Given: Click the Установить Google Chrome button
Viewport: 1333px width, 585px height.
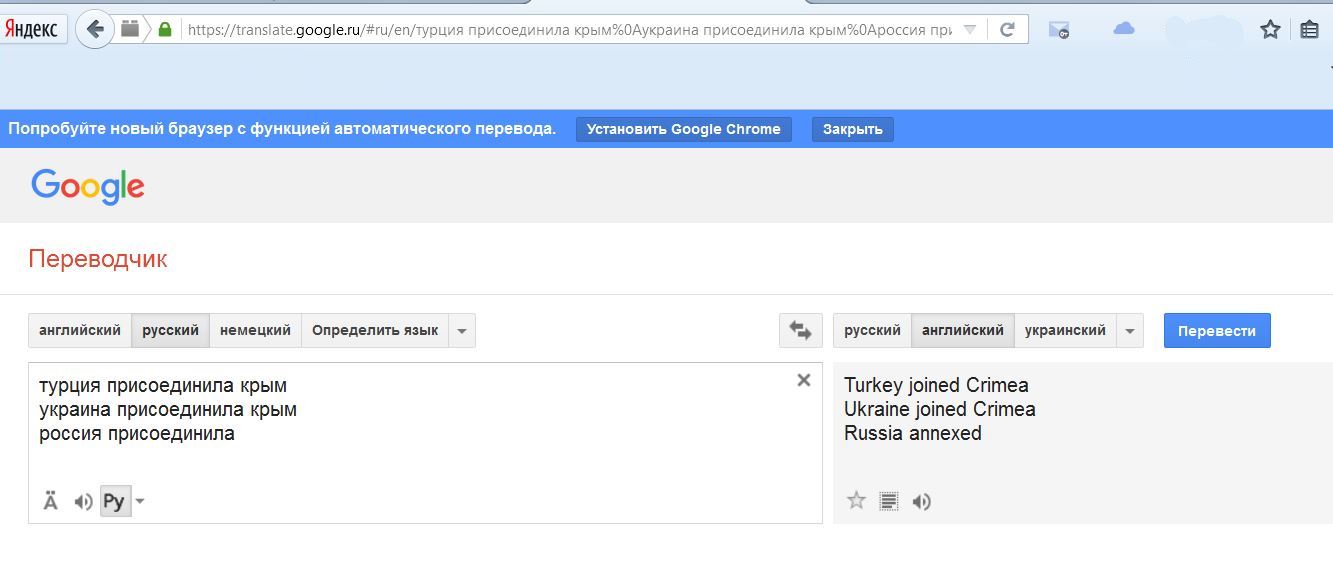Looking at the screenshot, I should (684, 129).
